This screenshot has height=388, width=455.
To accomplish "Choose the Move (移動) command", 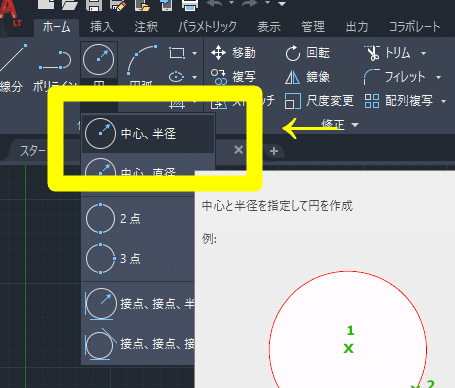I will pyautogui.click(x=234, y=53).
